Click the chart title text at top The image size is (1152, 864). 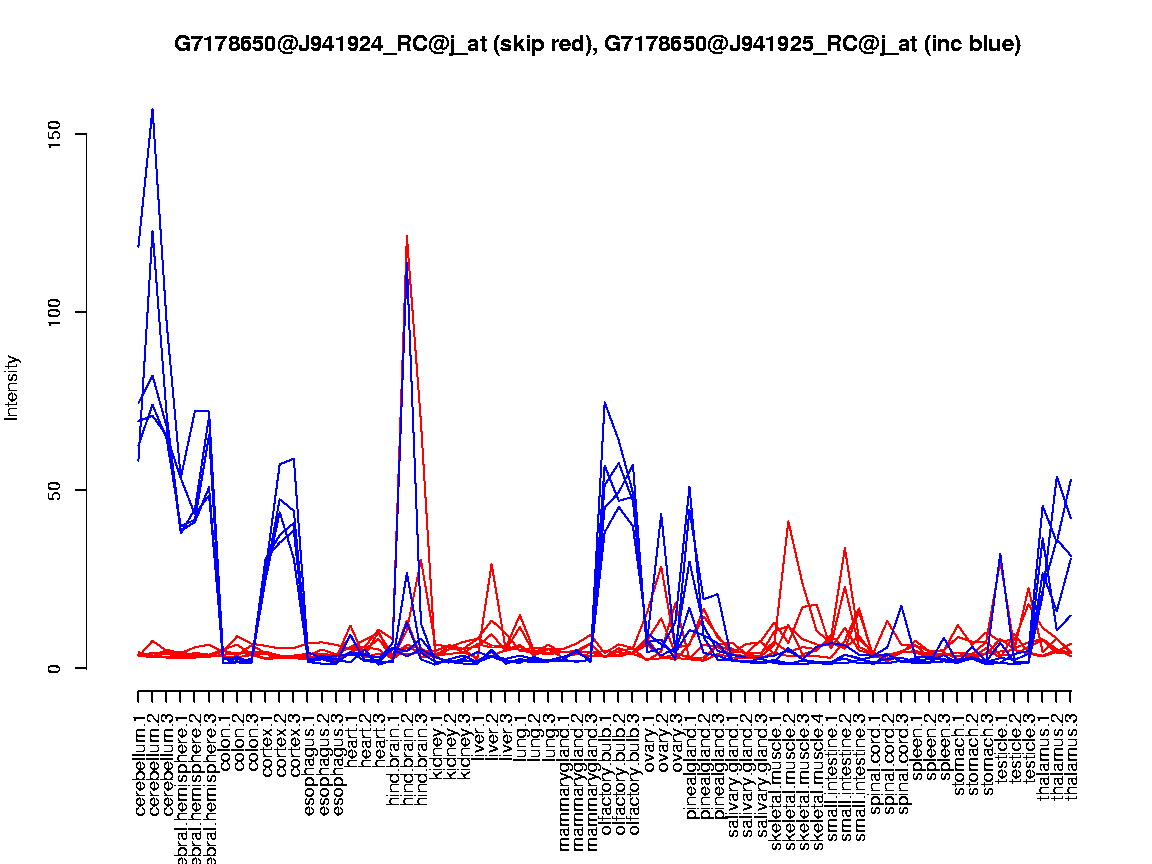[597, 44]
